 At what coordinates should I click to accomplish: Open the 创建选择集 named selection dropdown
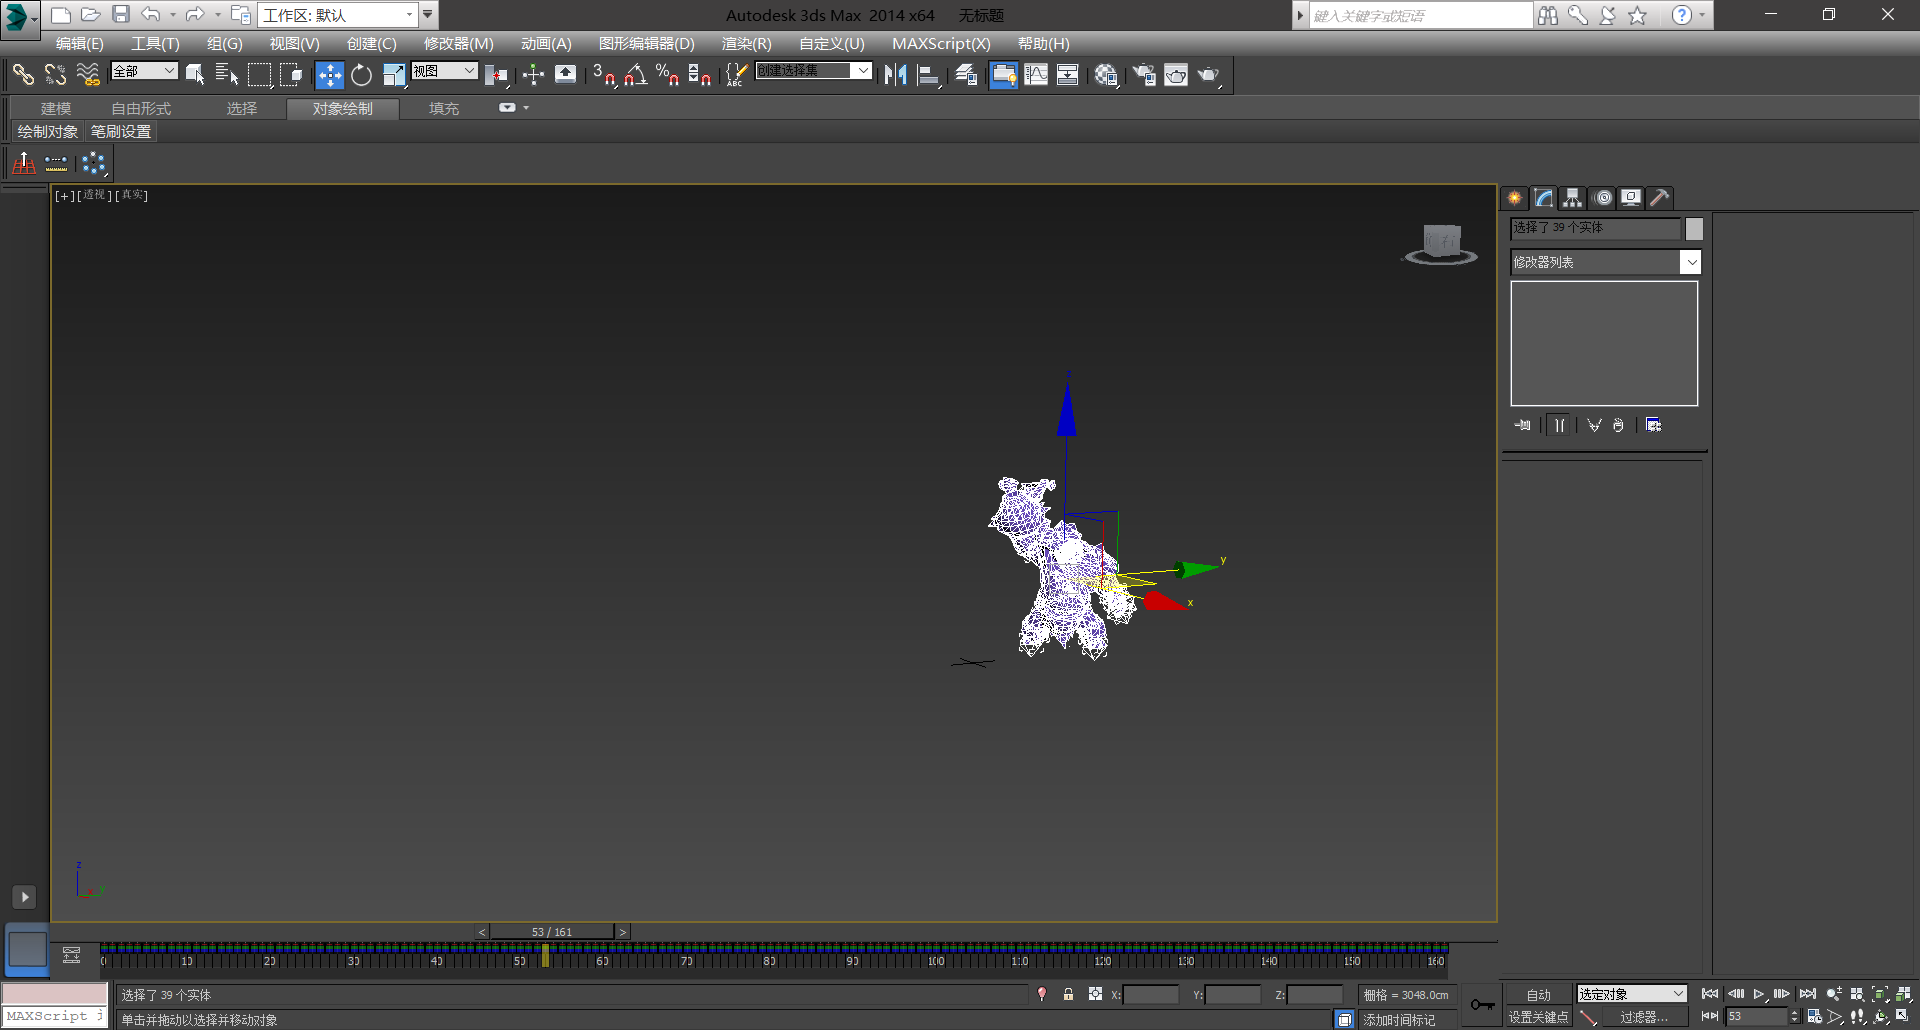tap(813, 71)
